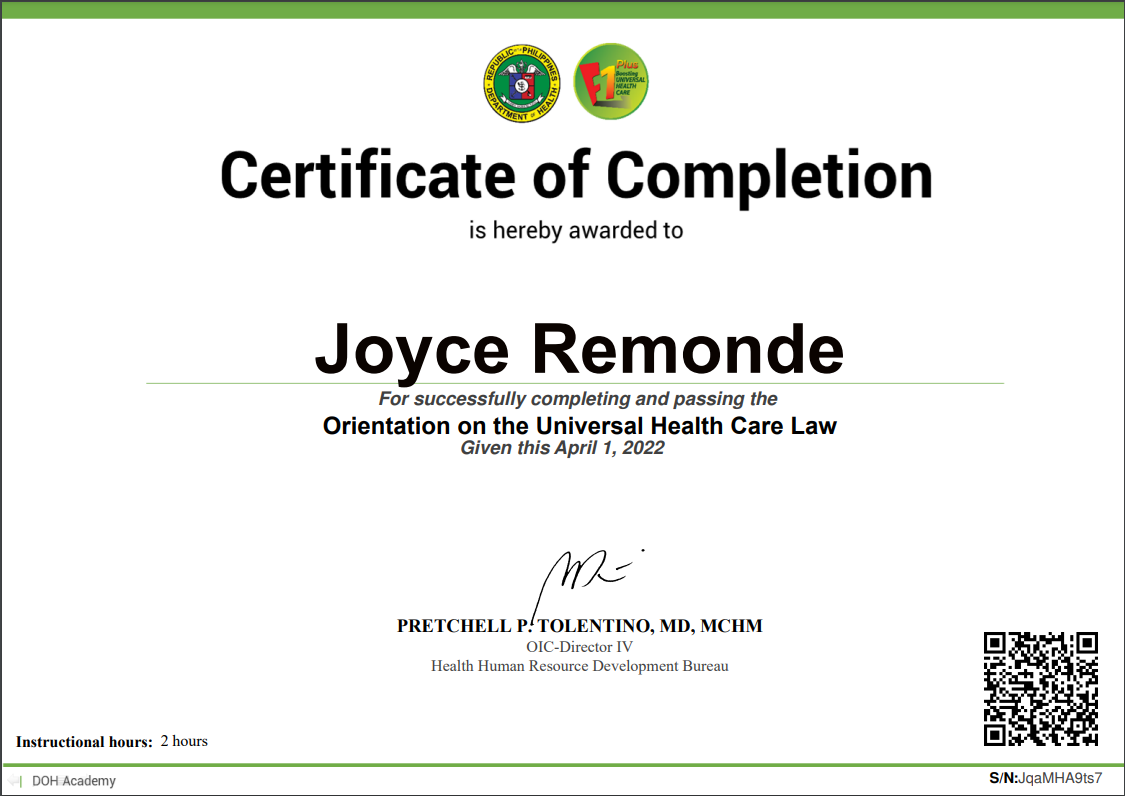The width and height of the screenshot is (1125, 796).
Task: Click the date Given this April 1, 2022
Action: (x=562, y=447)
